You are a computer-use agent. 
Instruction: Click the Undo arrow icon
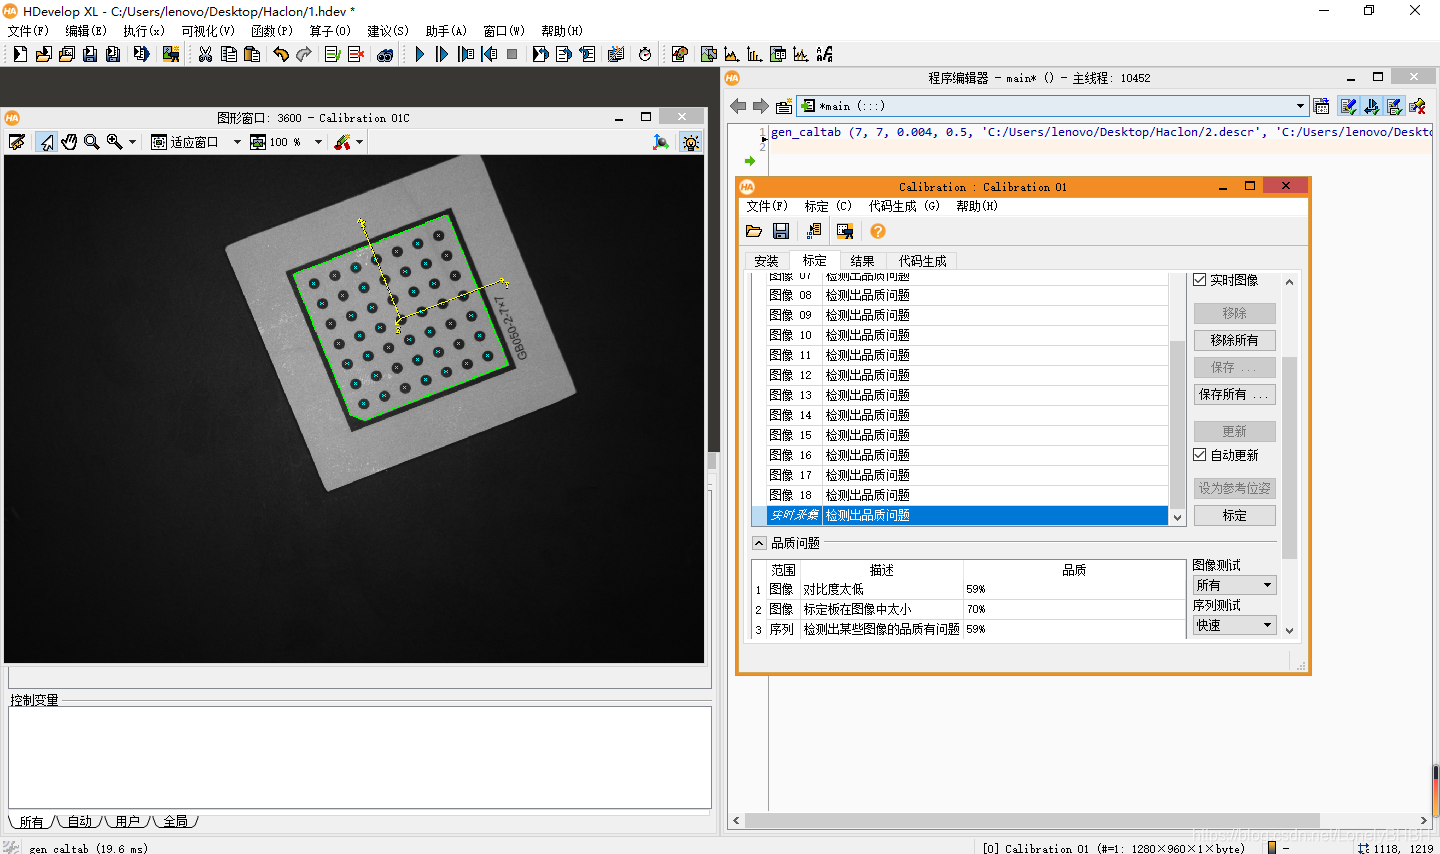281,54
